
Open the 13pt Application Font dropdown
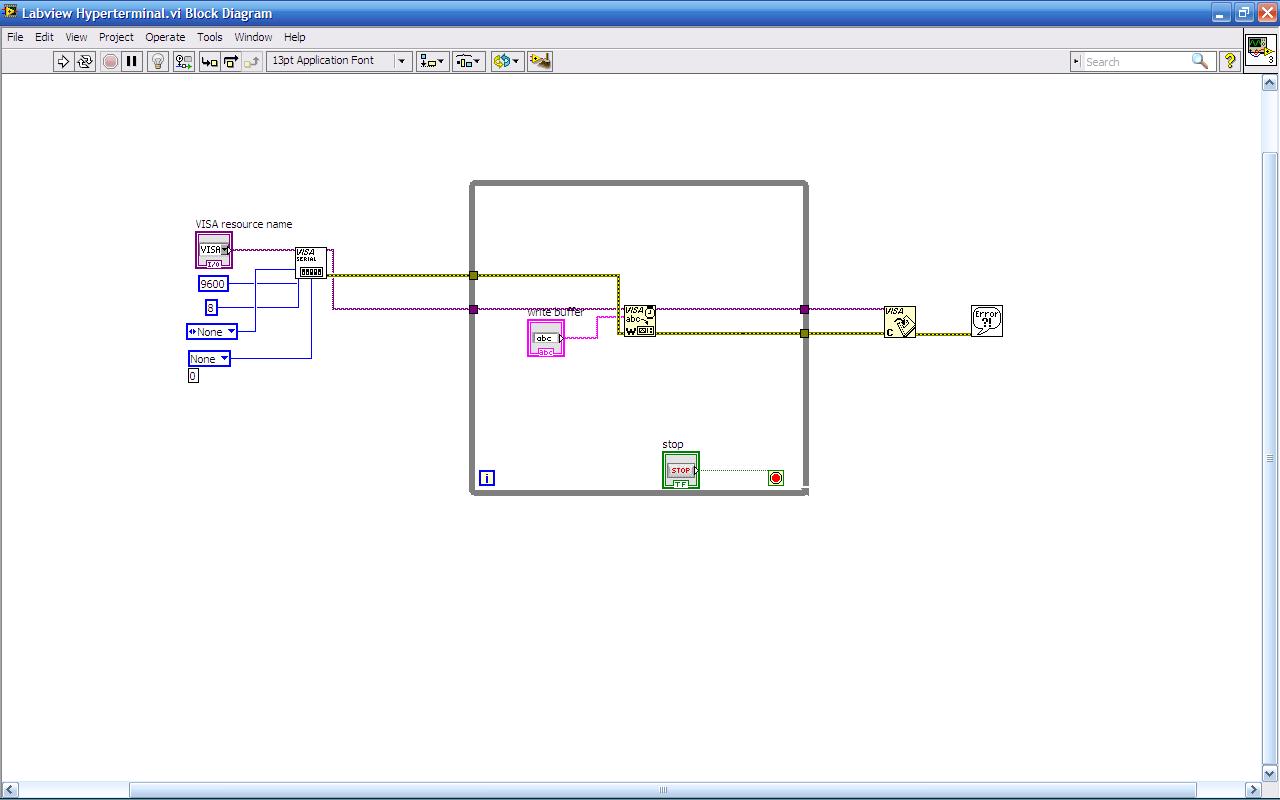point(339,61)
